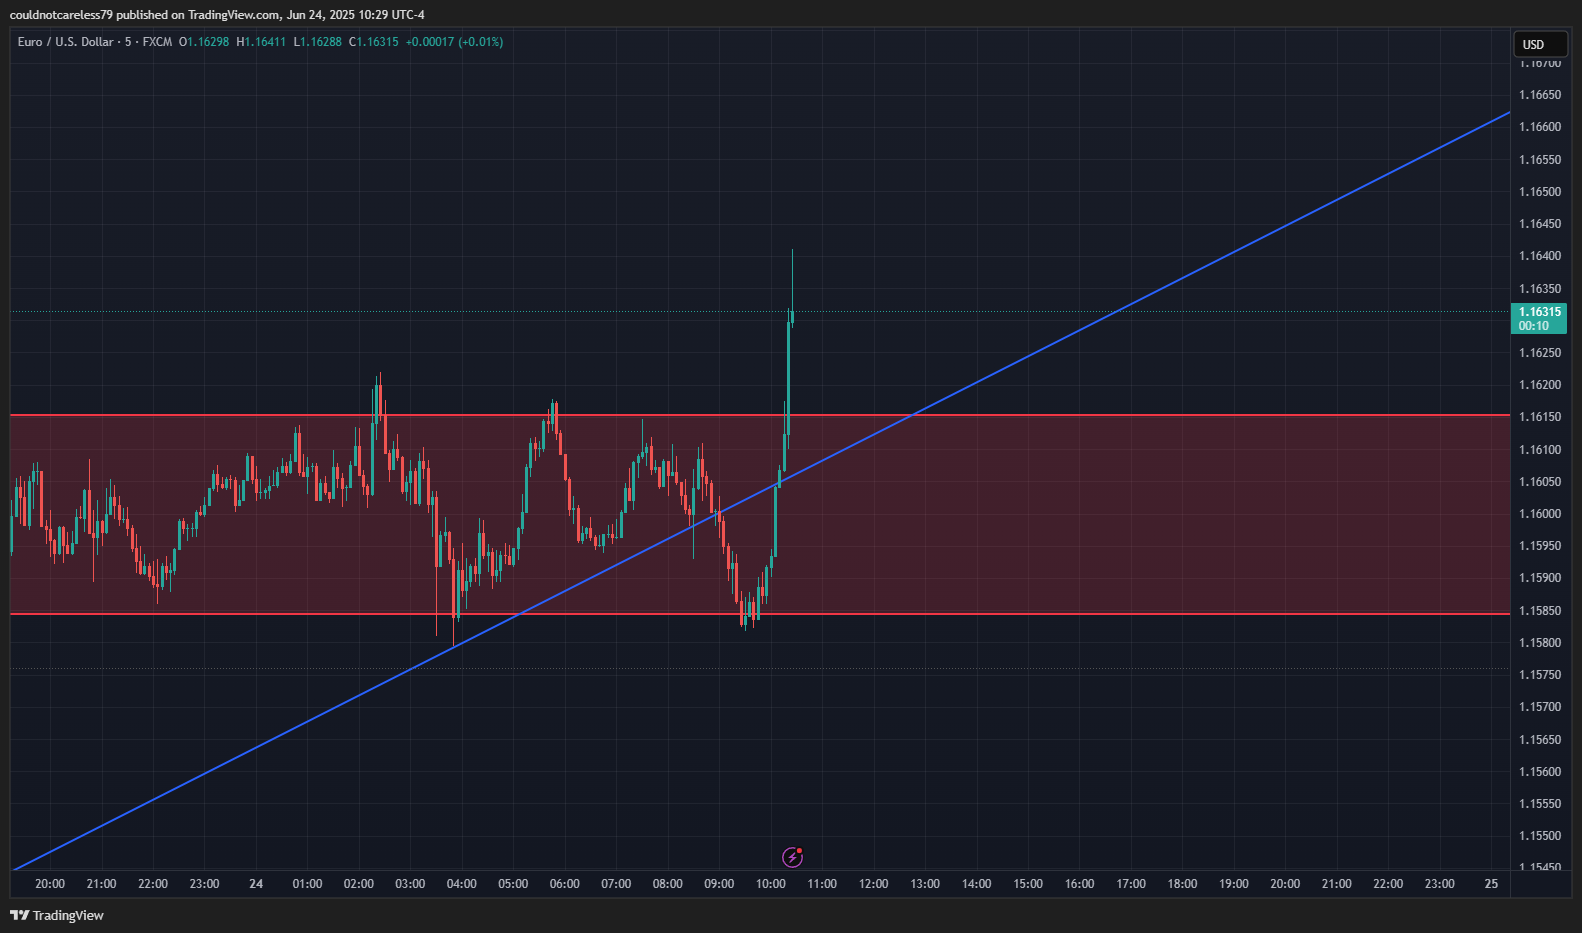Click the 05:00 time axis label
The width and height of the screenshot is (1582, 933).
[x=513, y=884]
